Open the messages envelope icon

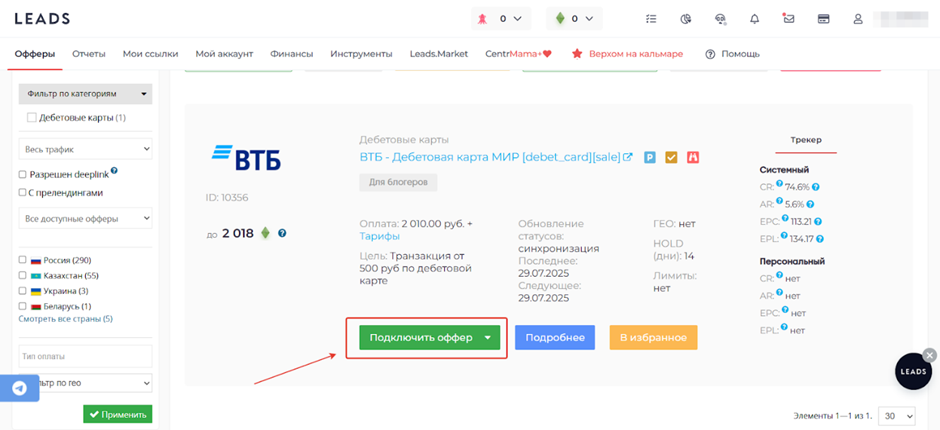pyautogui.click(x=789, y=19)
